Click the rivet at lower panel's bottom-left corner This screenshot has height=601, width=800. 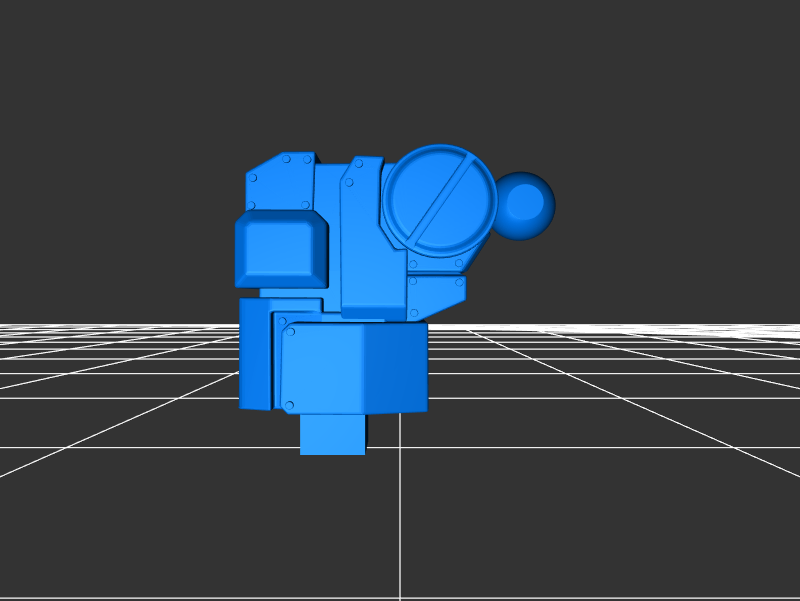pyautogui.click(x=289, y=405)
